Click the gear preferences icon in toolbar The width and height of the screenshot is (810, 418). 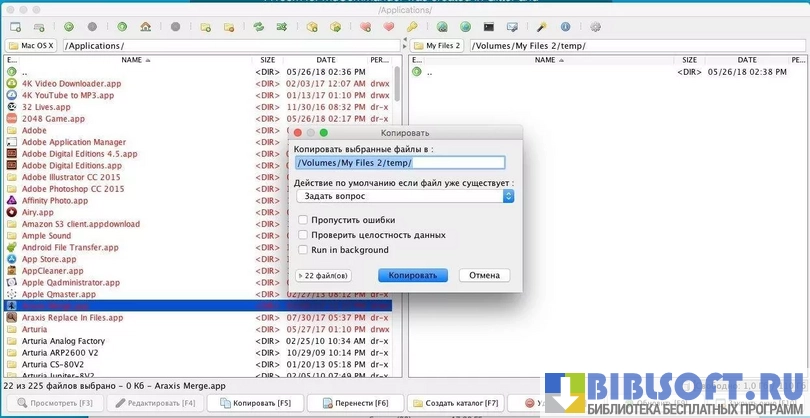(x=595, y=26)
